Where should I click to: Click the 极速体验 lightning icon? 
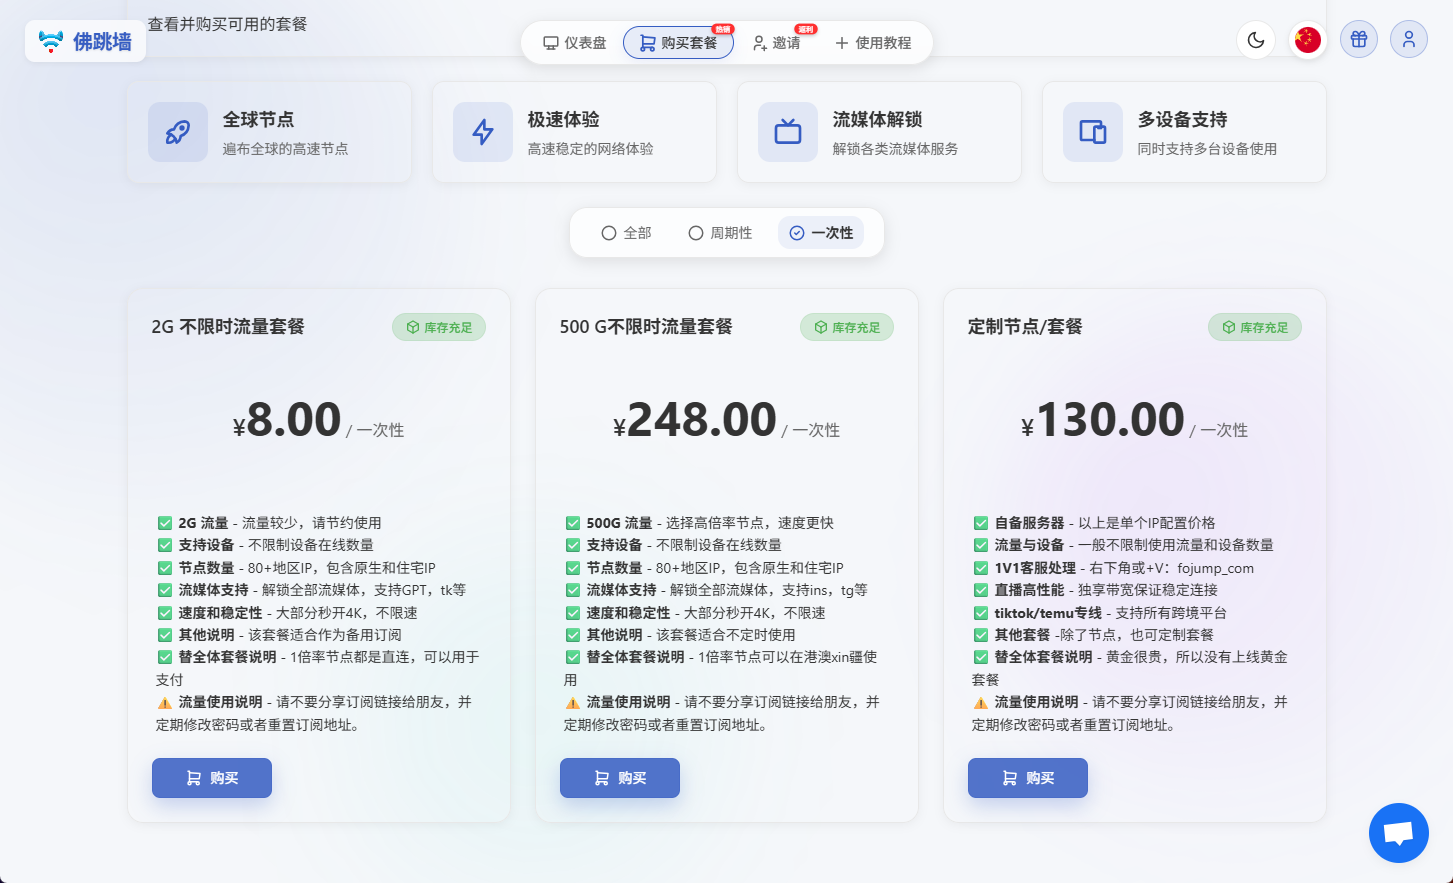[x=483, y=132]
